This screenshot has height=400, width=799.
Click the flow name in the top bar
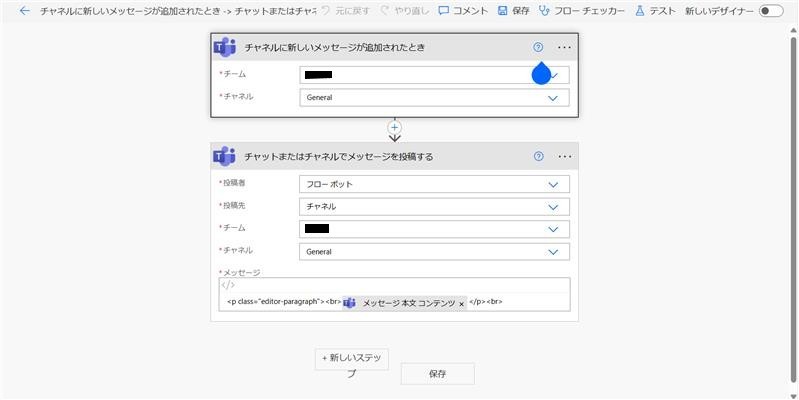pos(178,11)
